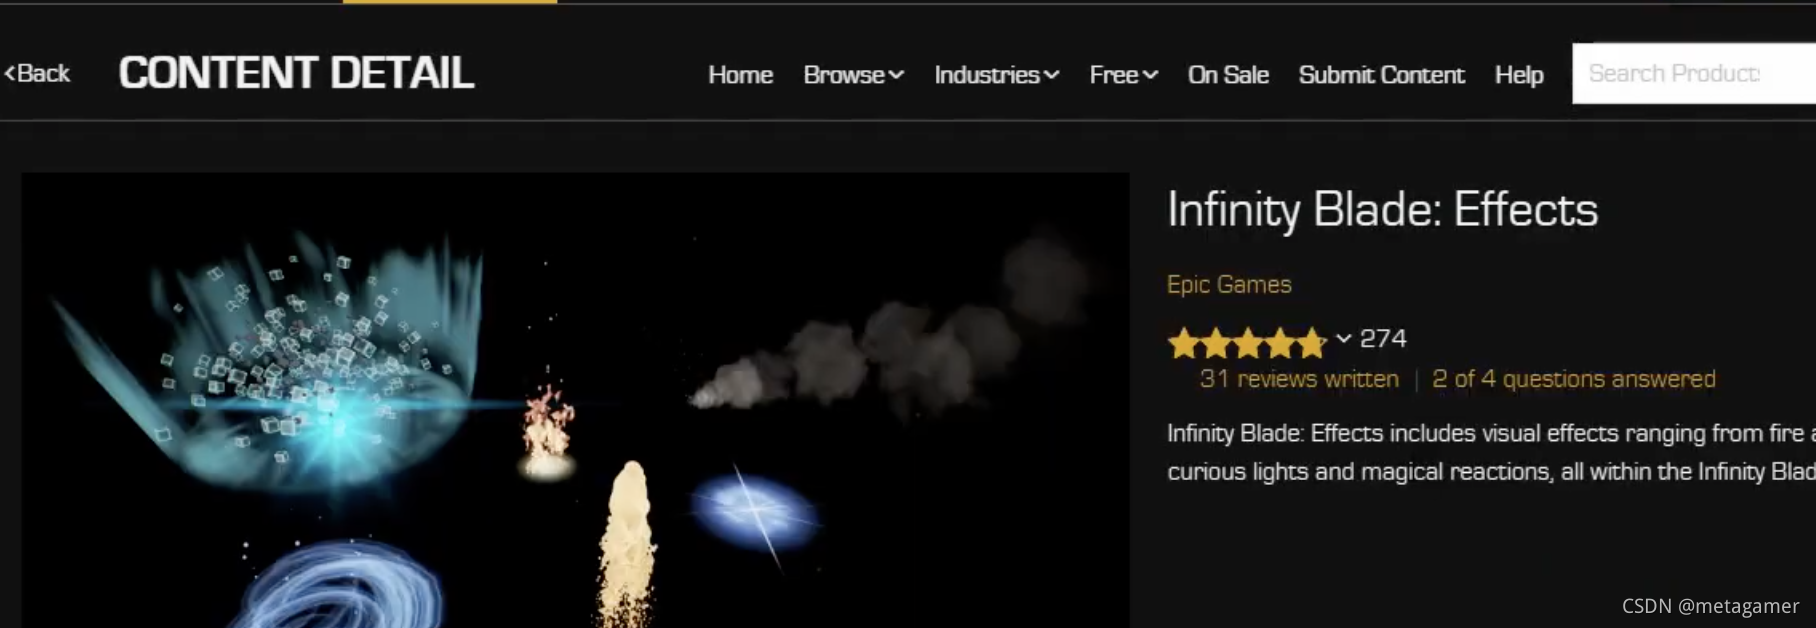Click the Back arrow link
1816x628 pixels.
pos(37,73)
